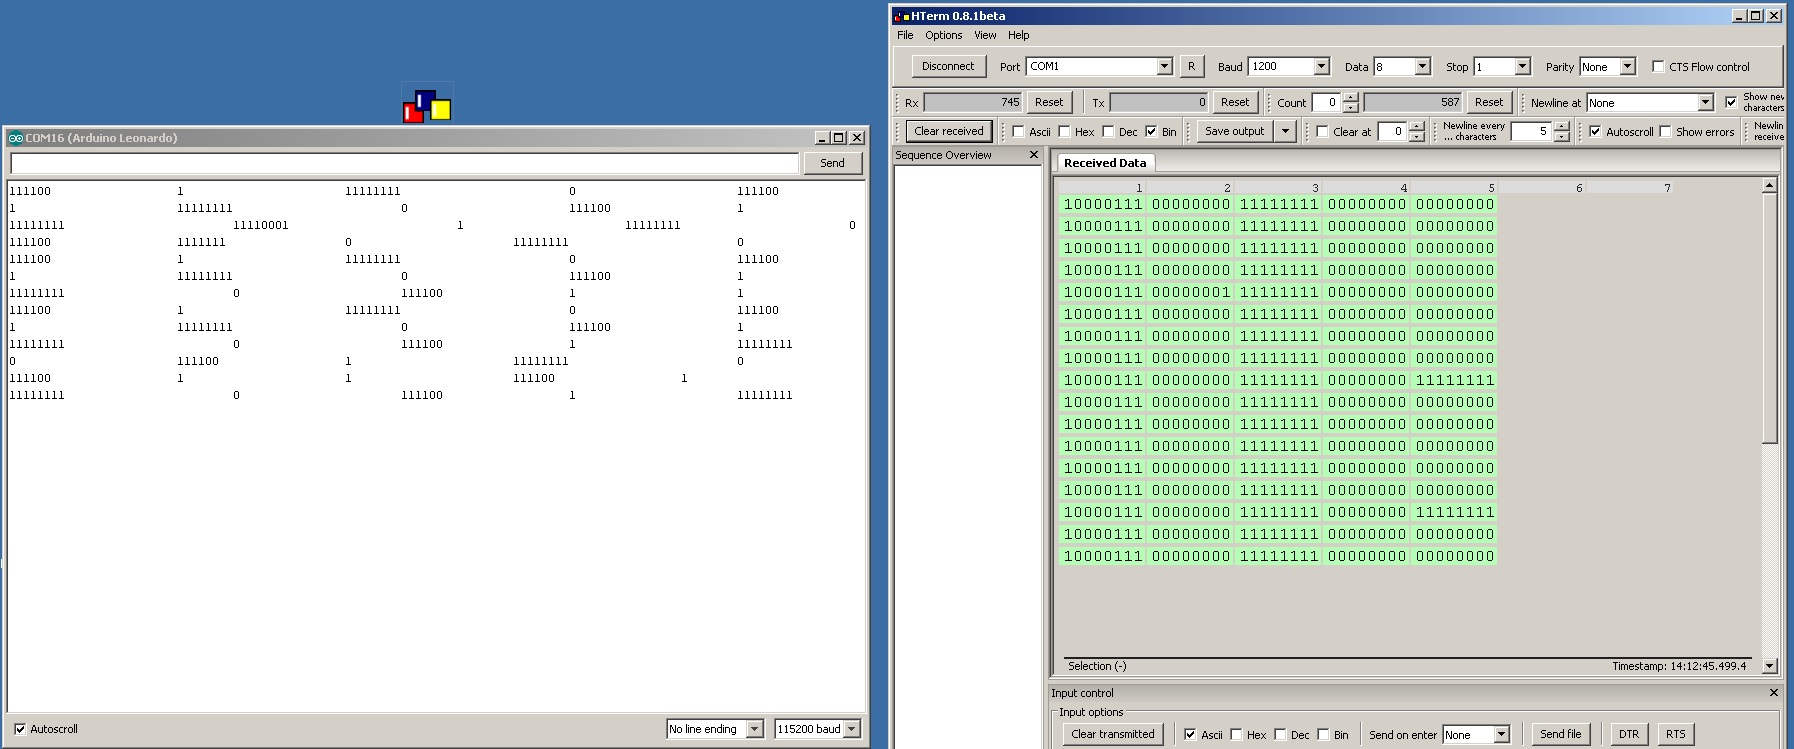Enable Bin input type in Input options

coord(1323,734)
